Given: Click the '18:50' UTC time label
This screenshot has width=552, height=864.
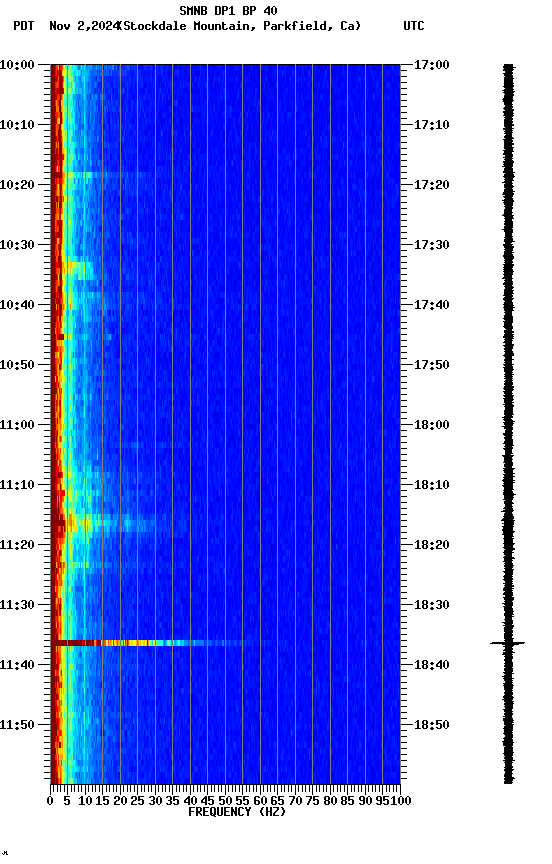Looking at the screenshot, I should pyautogui.click(x=432, y=726).
